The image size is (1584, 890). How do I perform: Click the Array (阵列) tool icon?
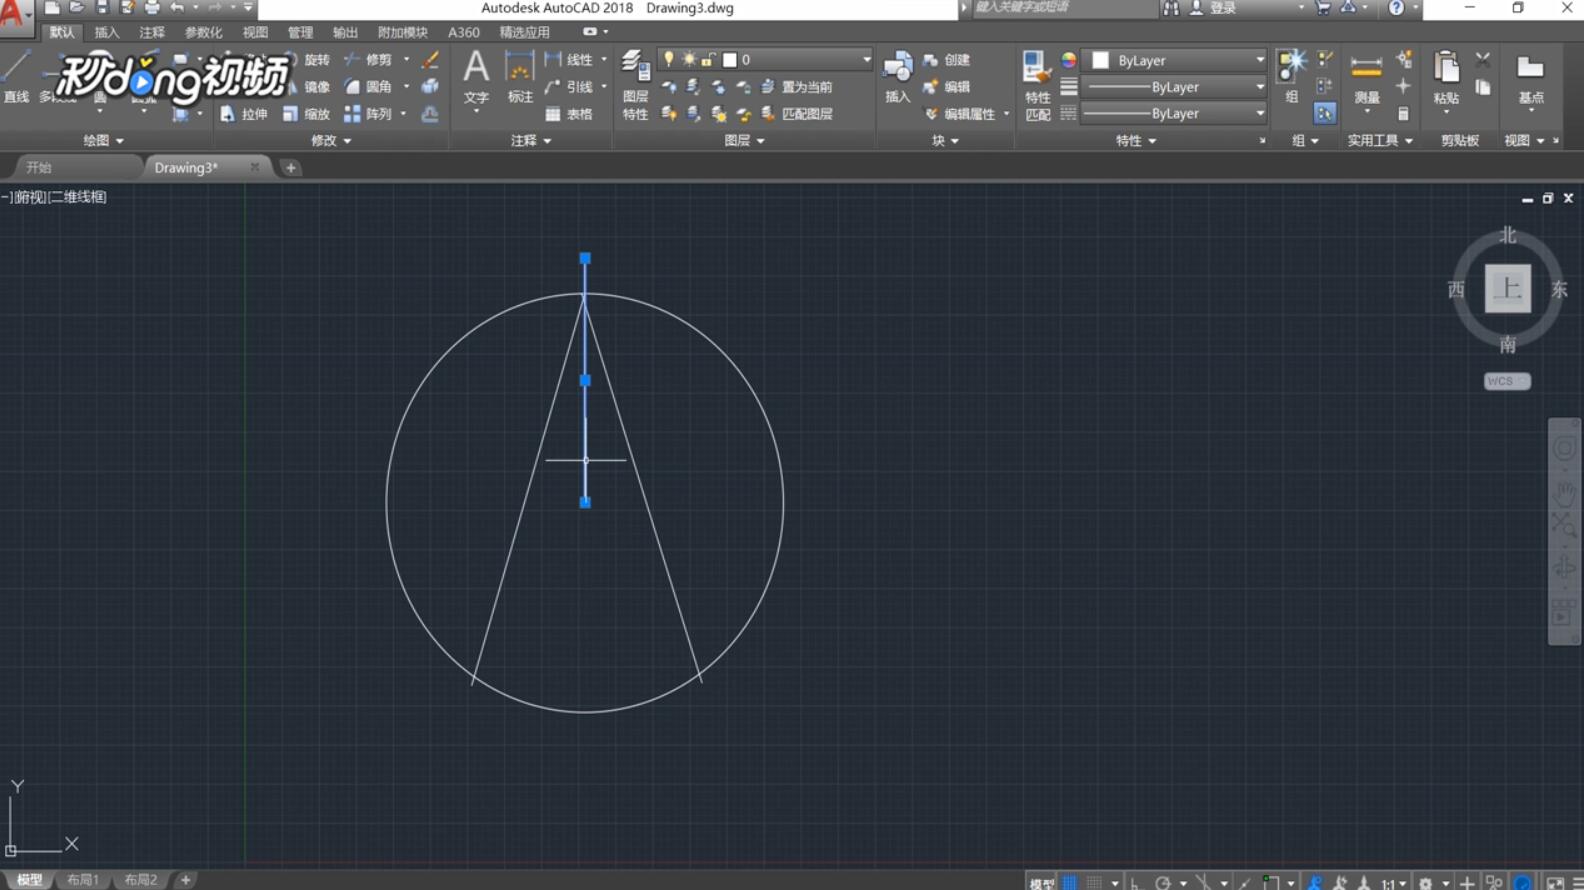click(x=353, y=114)
